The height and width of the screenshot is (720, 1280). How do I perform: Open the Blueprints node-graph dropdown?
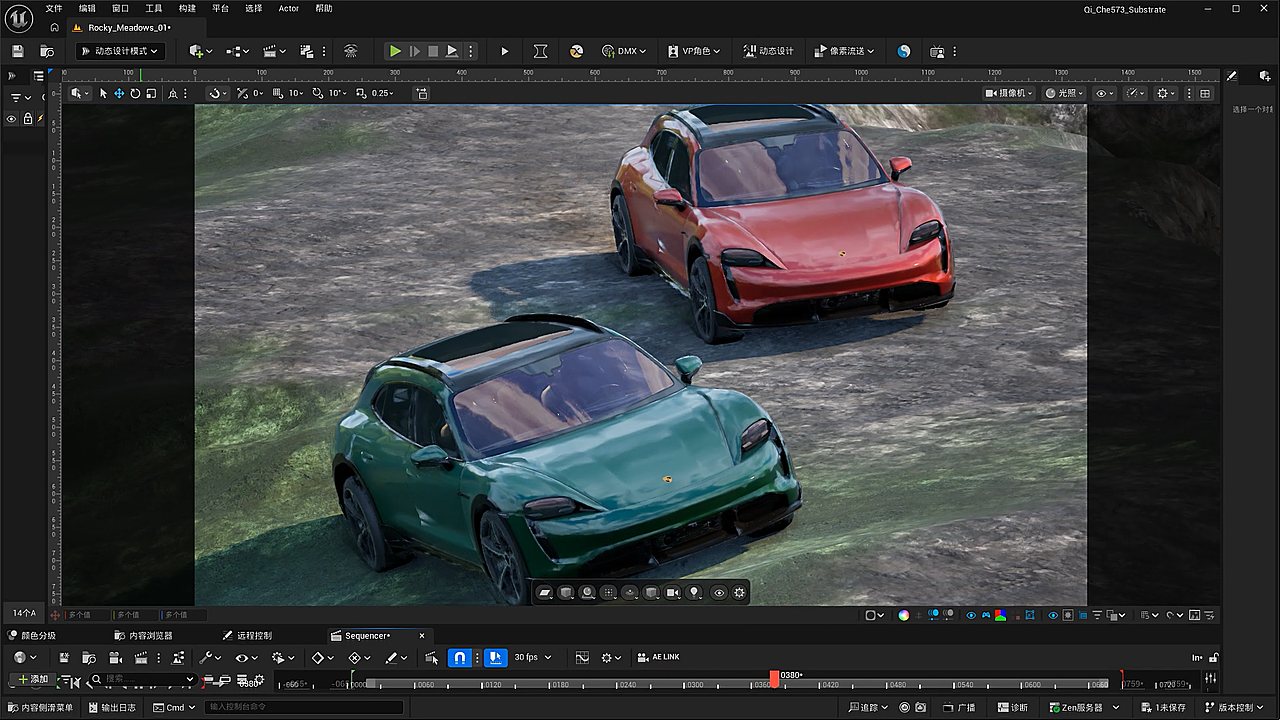236,51
